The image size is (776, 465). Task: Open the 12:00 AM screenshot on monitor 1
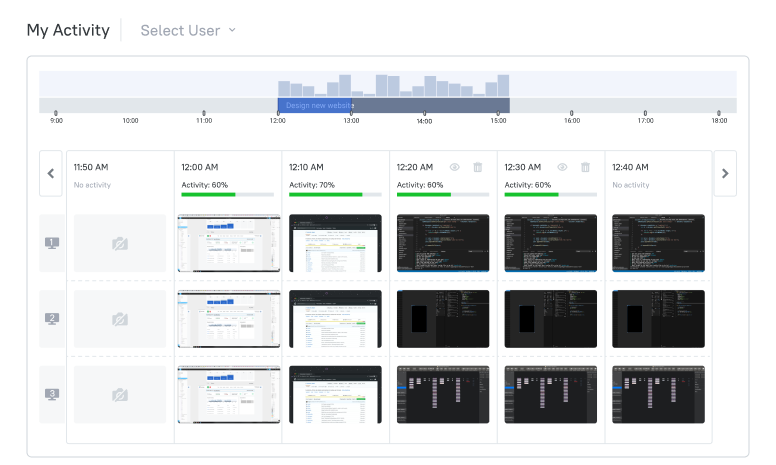(x=229, y=243)
